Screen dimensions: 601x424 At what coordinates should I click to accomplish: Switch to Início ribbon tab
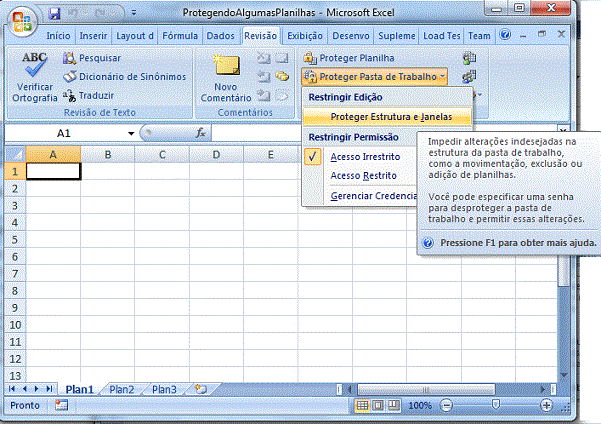pos(58,36)
